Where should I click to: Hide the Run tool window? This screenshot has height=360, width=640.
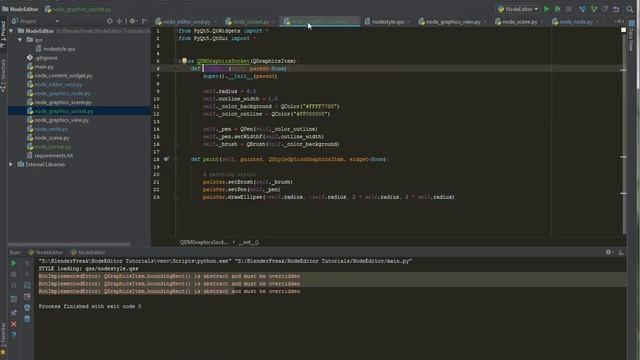point(621,252)
